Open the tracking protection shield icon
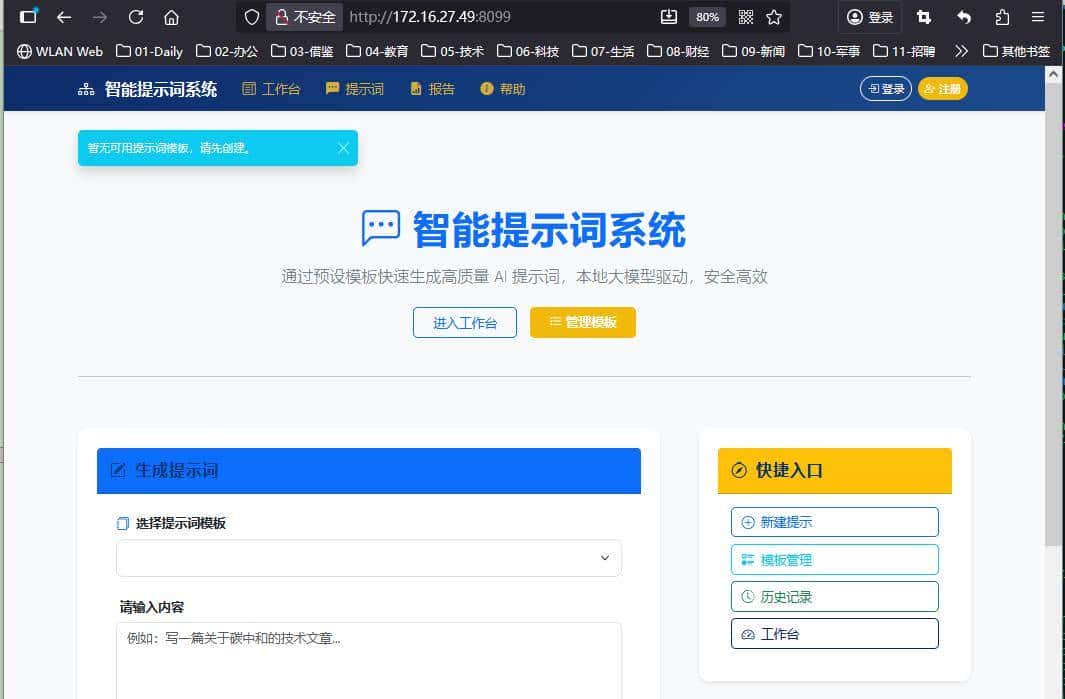Viewport: 1065px width, 699px height. point(253,16)
